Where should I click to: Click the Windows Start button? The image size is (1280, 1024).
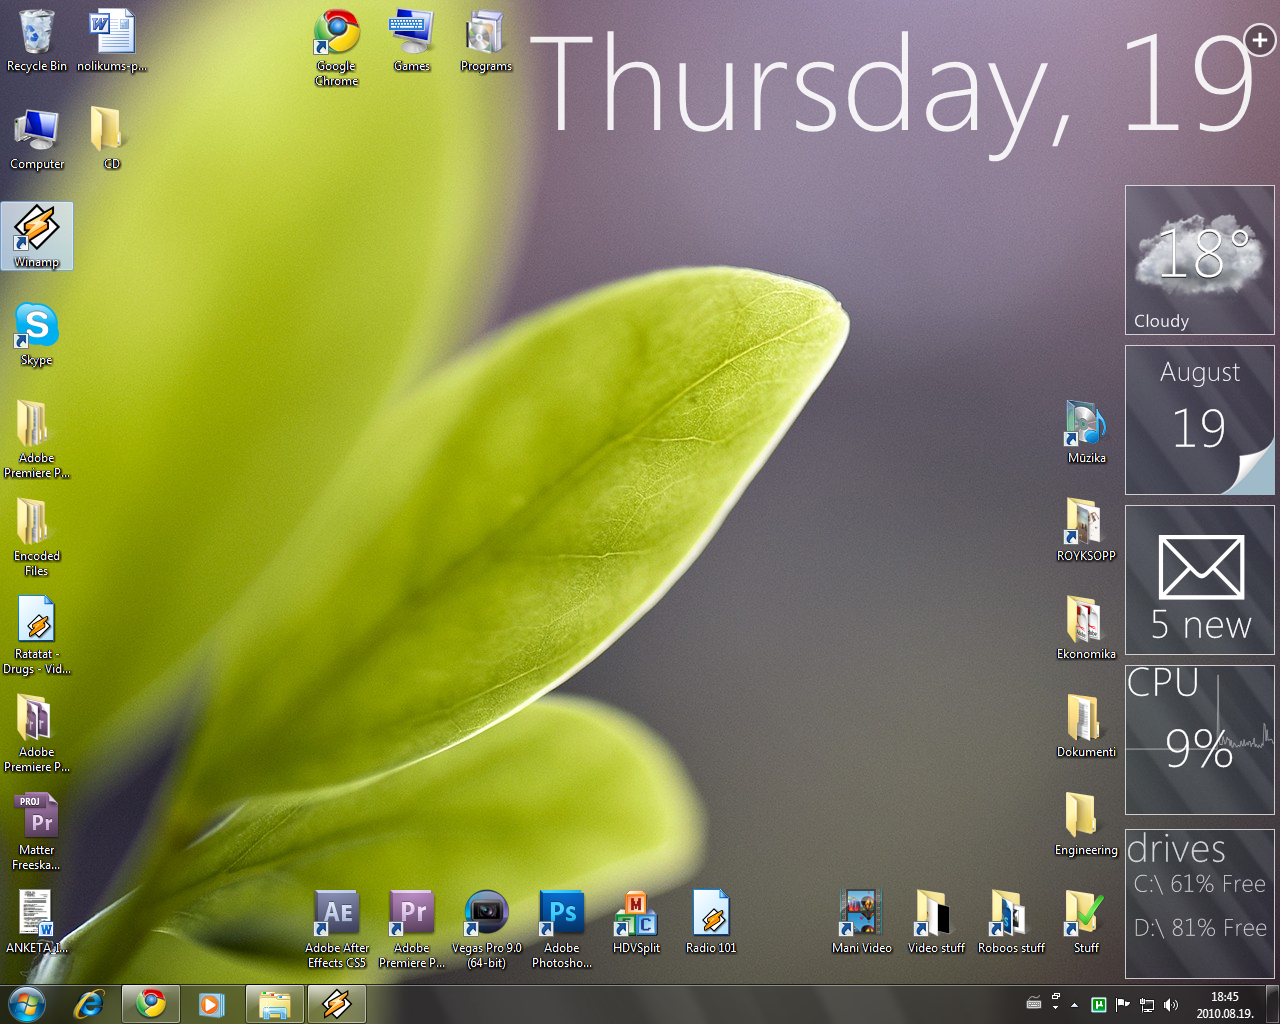click(x=26, y=1004)
